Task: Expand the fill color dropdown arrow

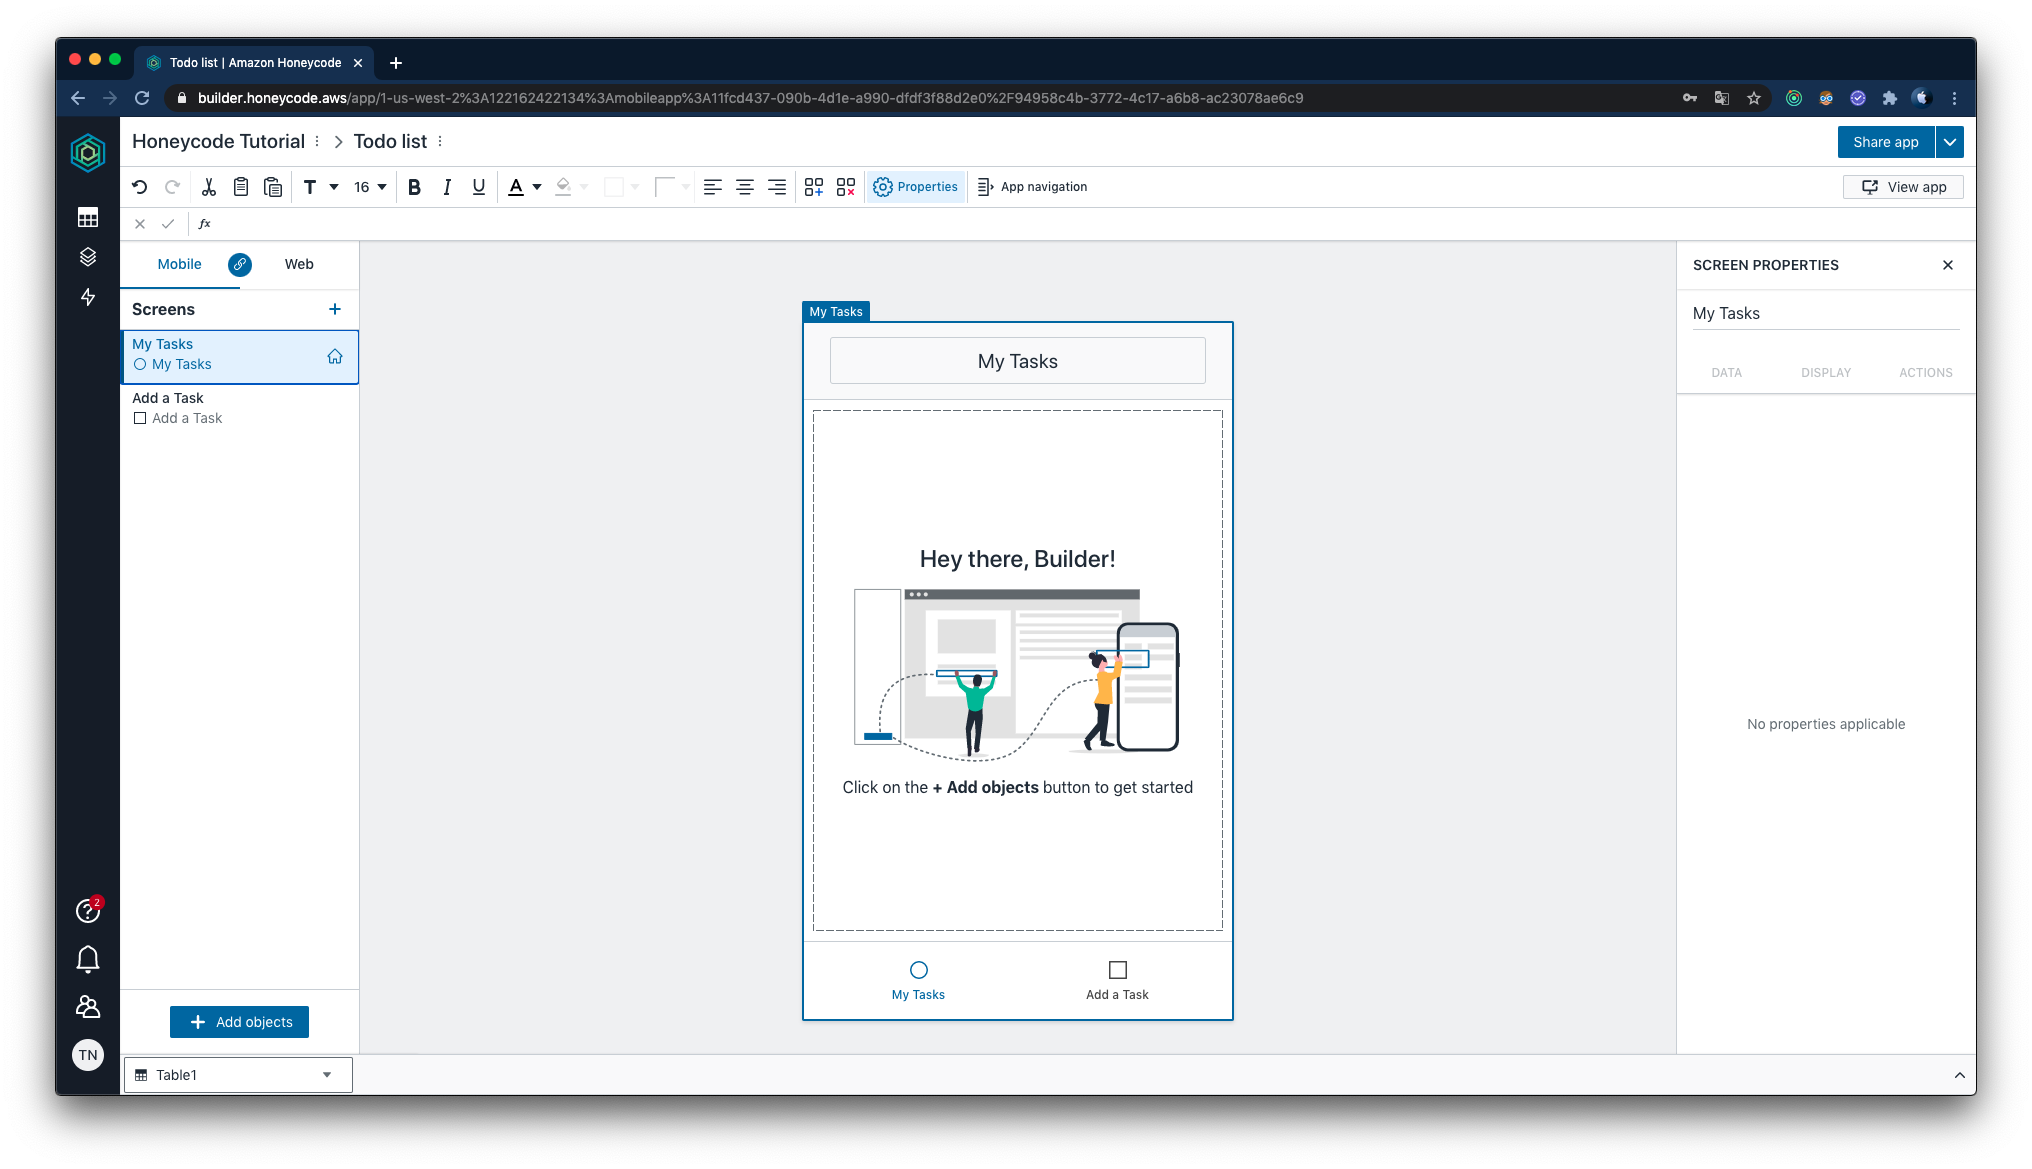Action: click(584, 187)
